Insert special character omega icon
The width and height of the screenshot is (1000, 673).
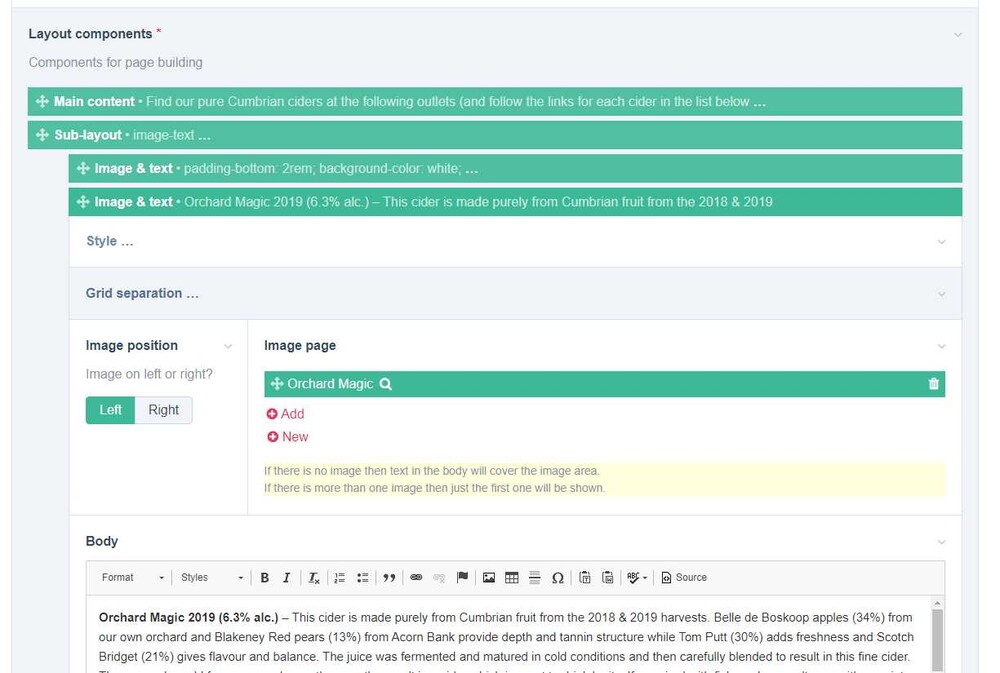pos(558,578)
